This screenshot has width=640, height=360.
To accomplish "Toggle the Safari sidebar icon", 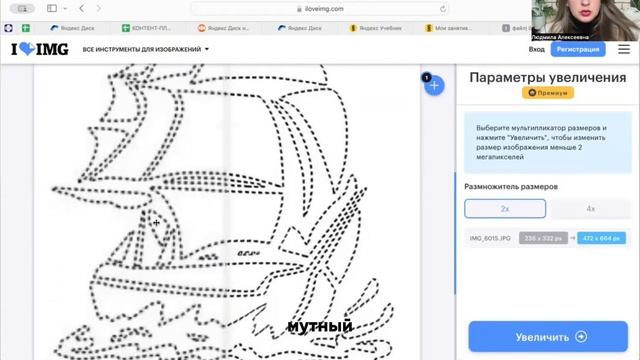I will point(52,8).
